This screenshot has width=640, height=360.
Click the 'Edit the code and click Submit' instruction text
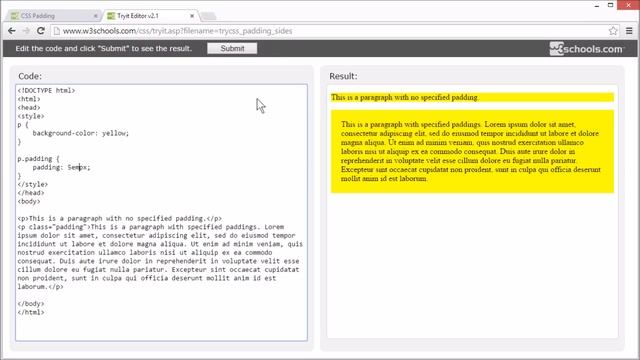104,49
